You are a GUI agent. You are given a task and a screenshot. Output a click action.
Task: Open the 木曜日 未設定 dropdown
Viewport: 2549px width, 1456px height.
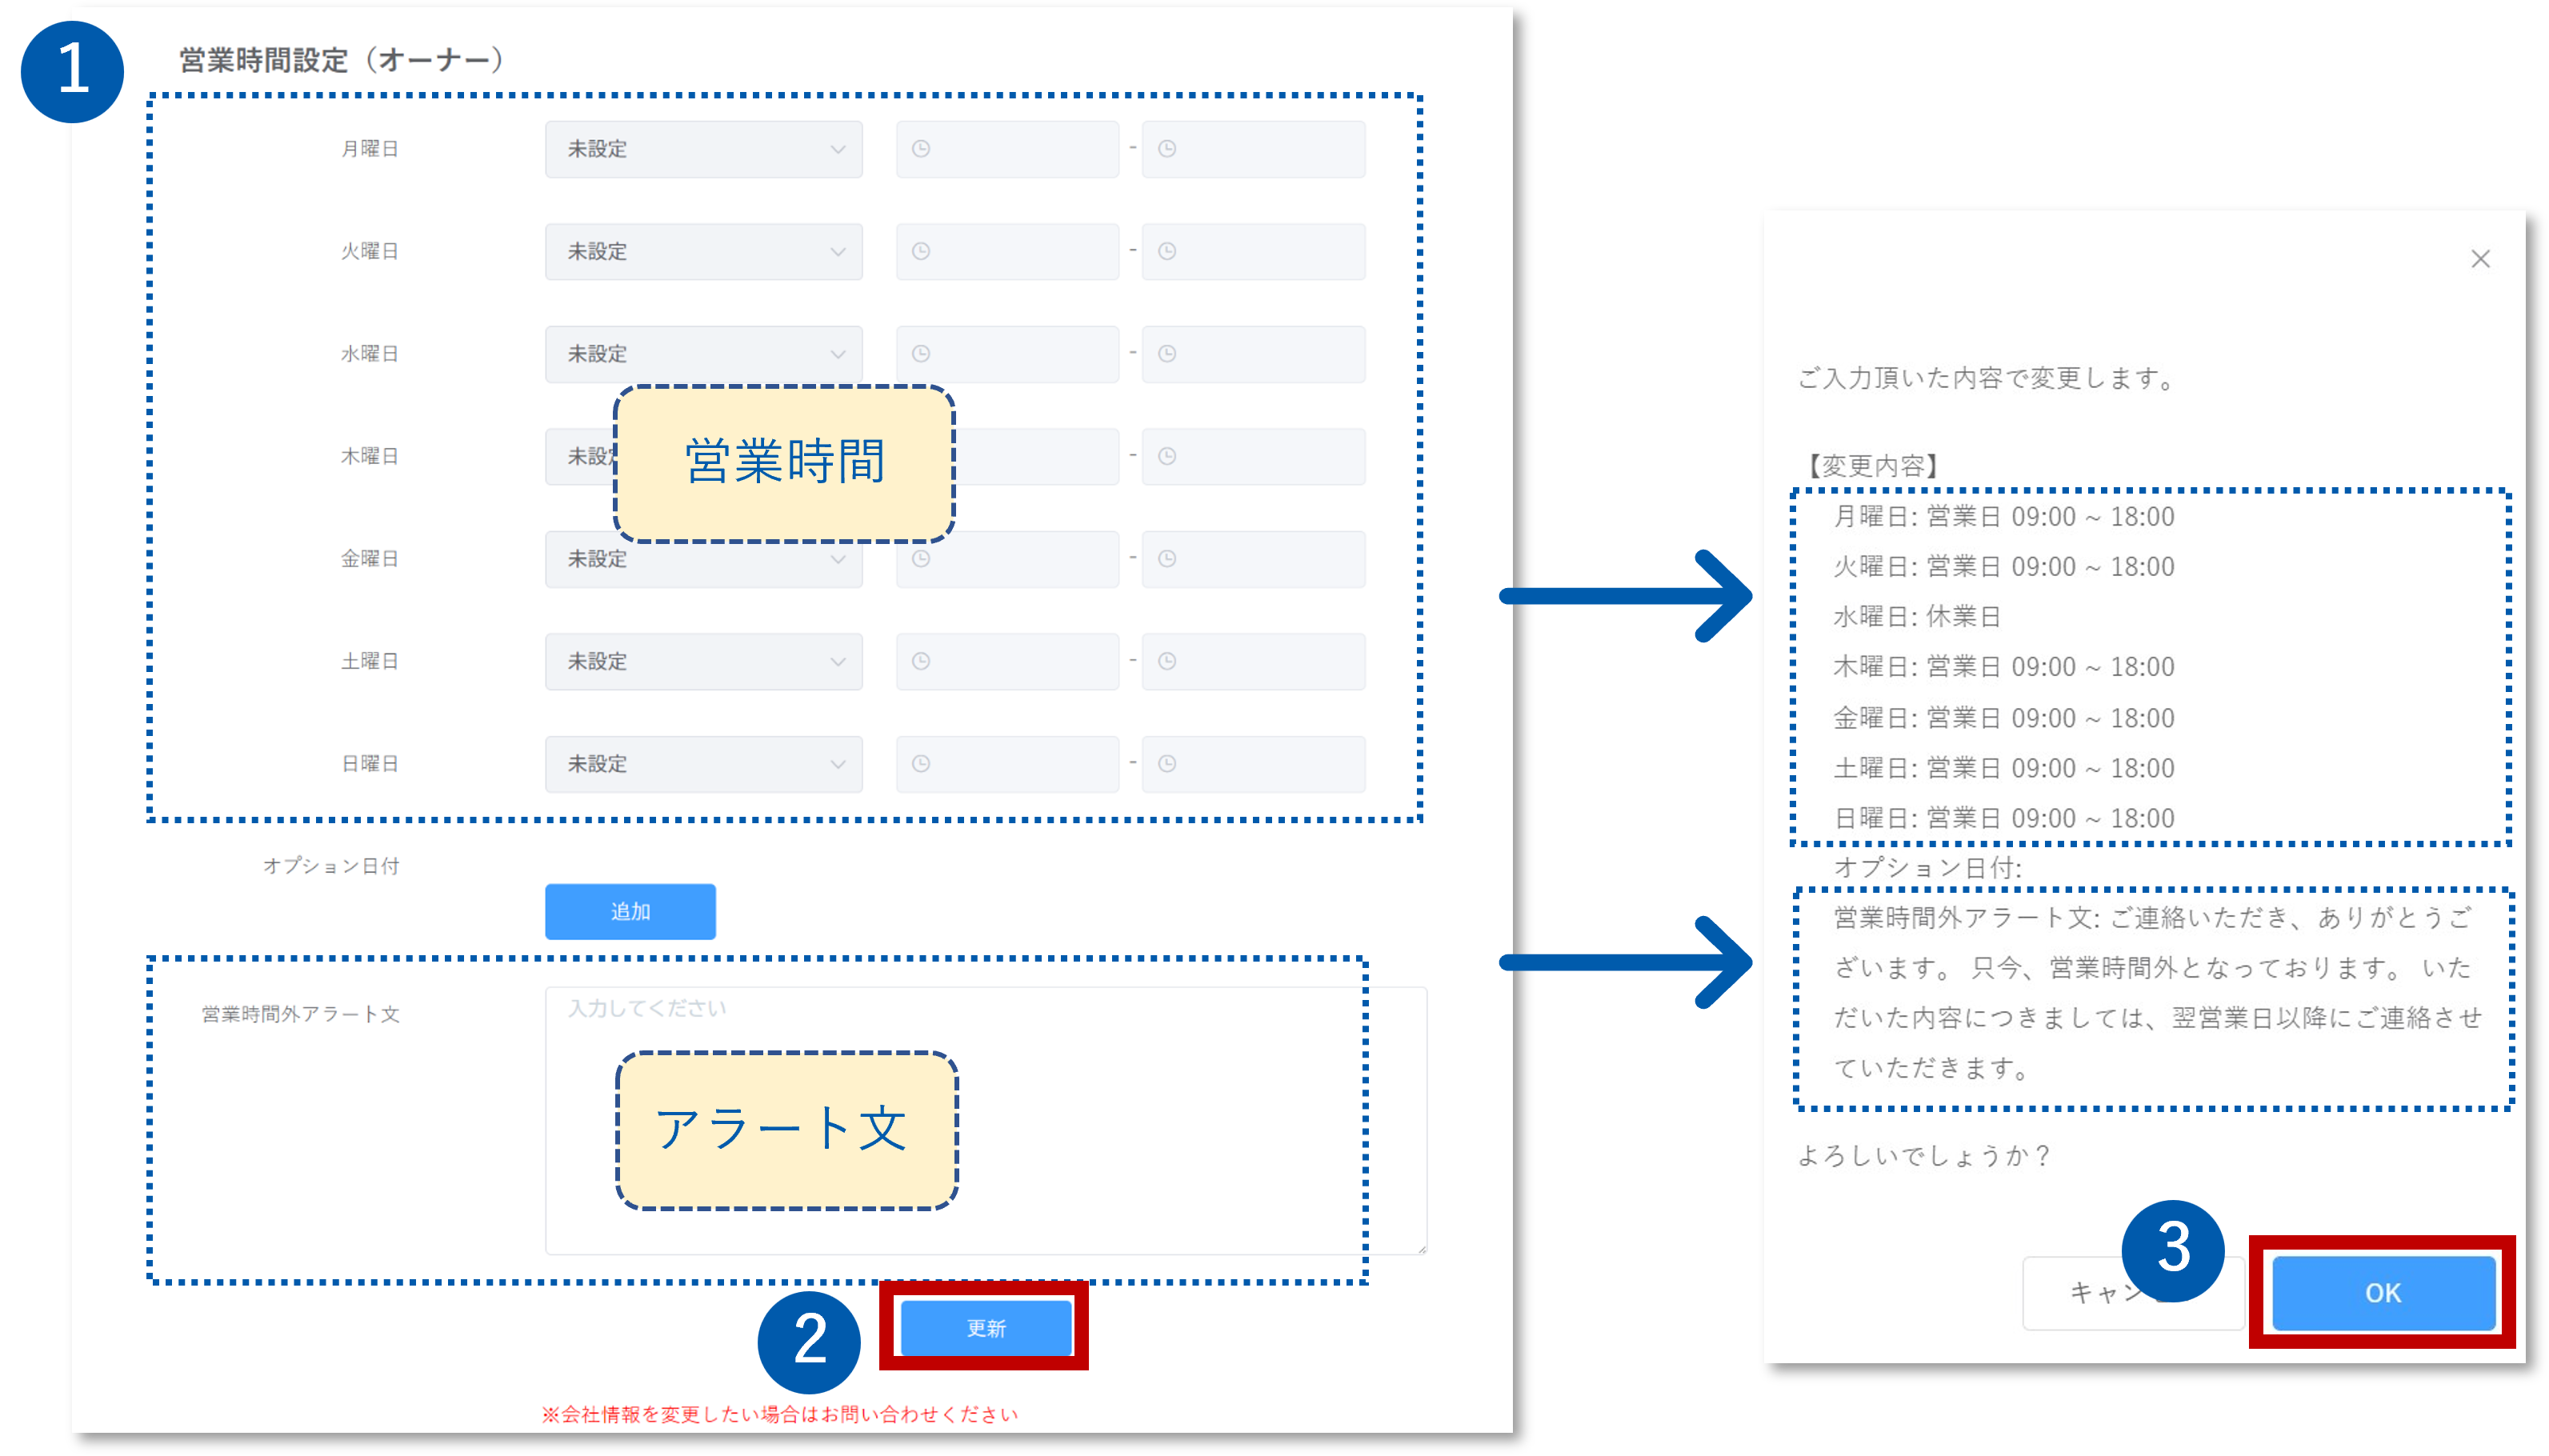(x=703, y=456)
